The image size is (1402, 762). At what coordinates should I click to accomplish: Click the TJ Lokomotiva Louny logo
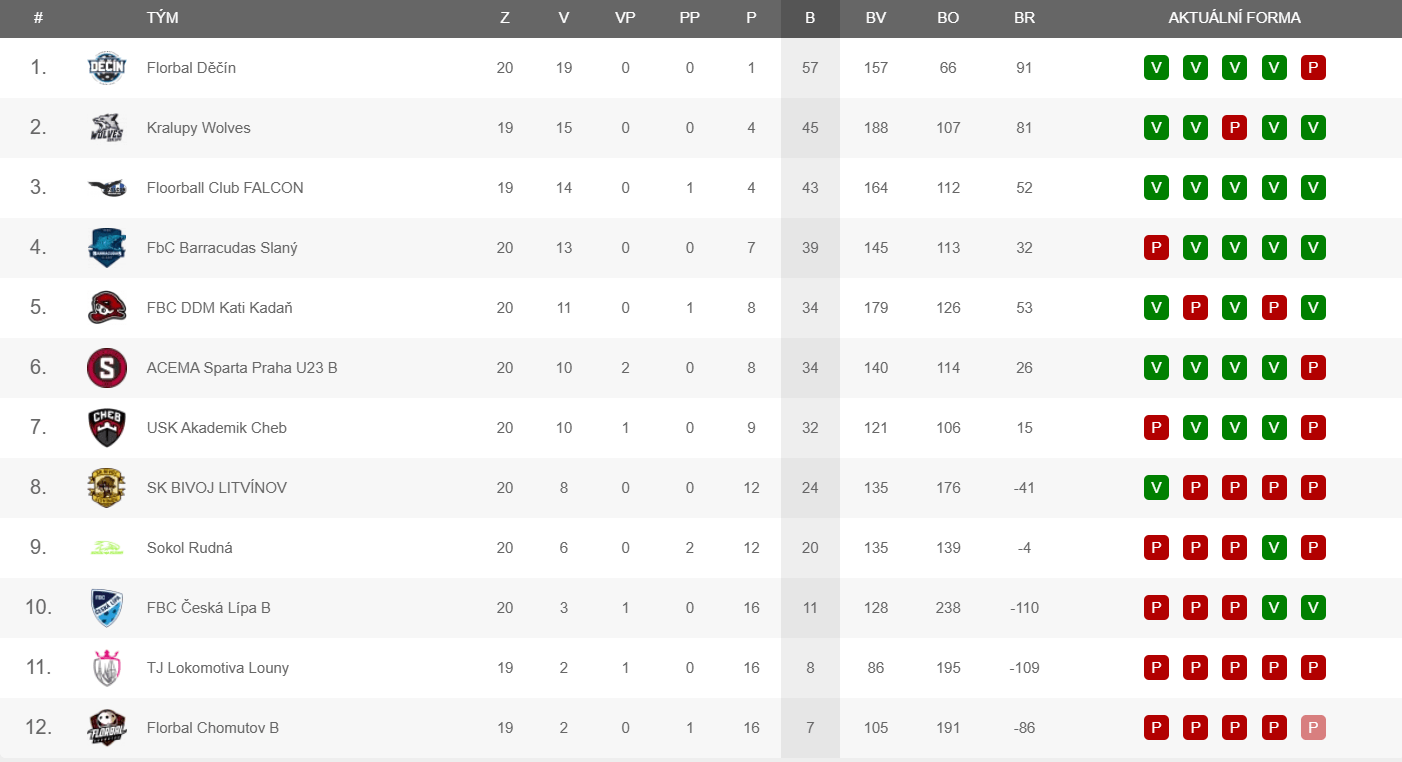pyautogui.click(x=107, y=668)
